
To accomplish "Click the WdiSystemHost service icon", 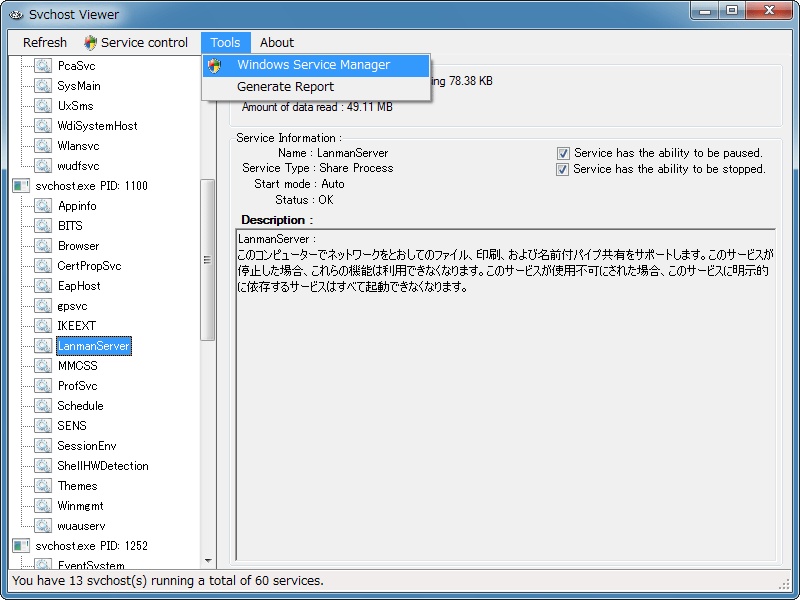I will point(43,126).
